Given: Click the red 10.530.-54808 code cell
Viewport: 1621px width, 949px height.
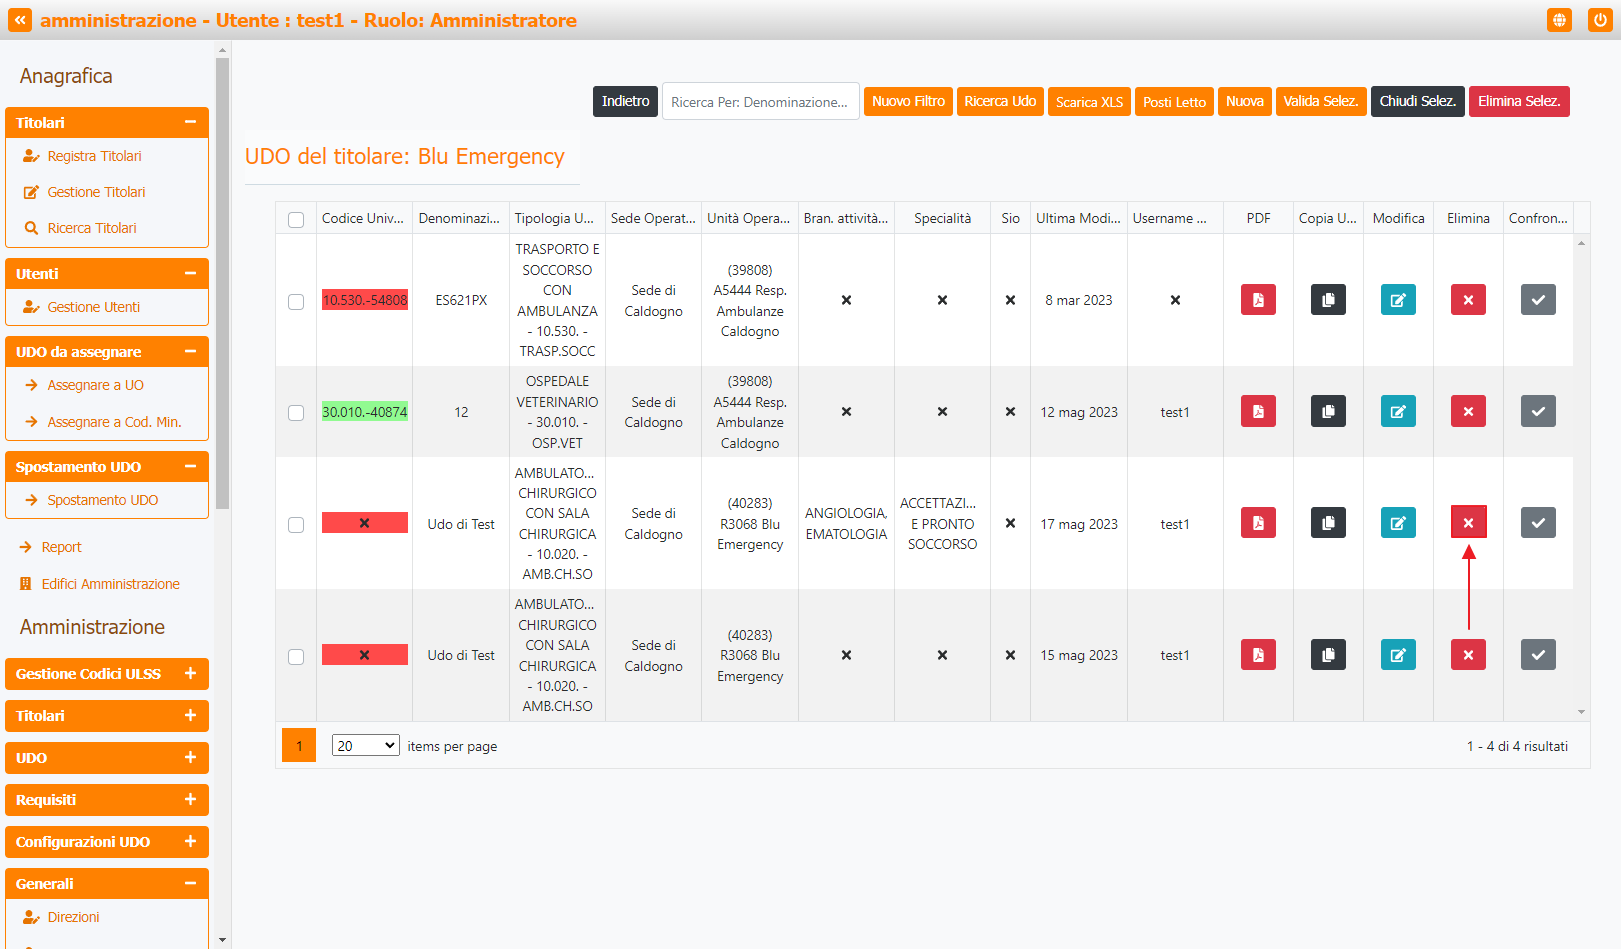Looking at the screenshot, I should pos(364,300).
